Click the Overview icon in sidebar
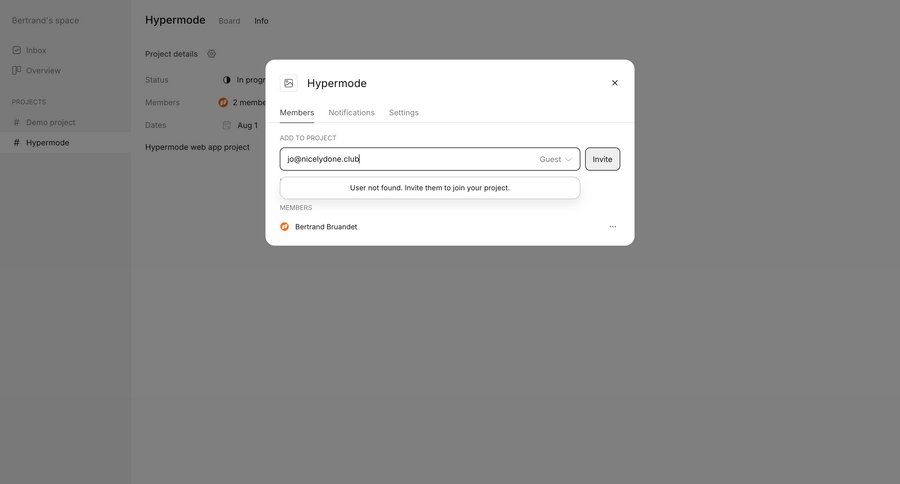 tap(17, 71)
